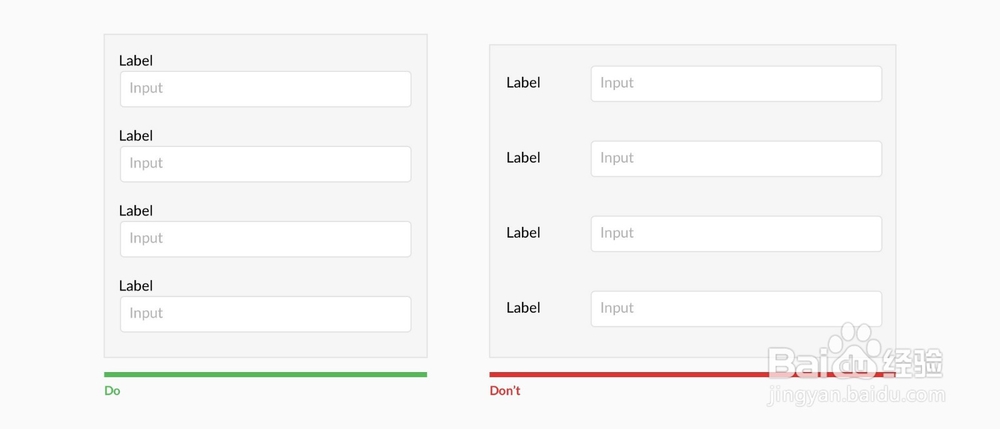The width and height of the screenshot is (1000, 429).
Task: Click the first input in the Do form
Action: tap(265, 89)
